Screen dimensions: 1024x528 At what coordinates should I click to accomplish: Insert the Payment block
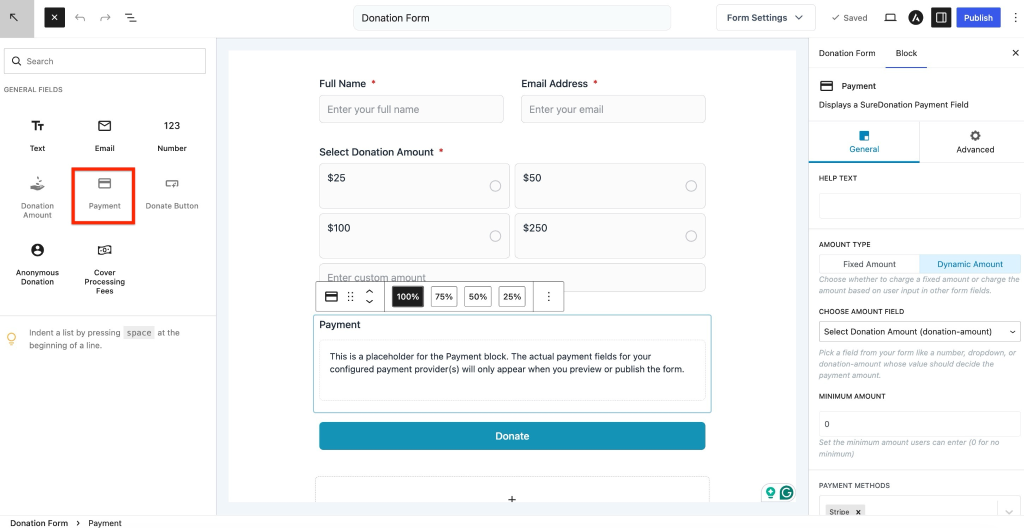(104, 194)
